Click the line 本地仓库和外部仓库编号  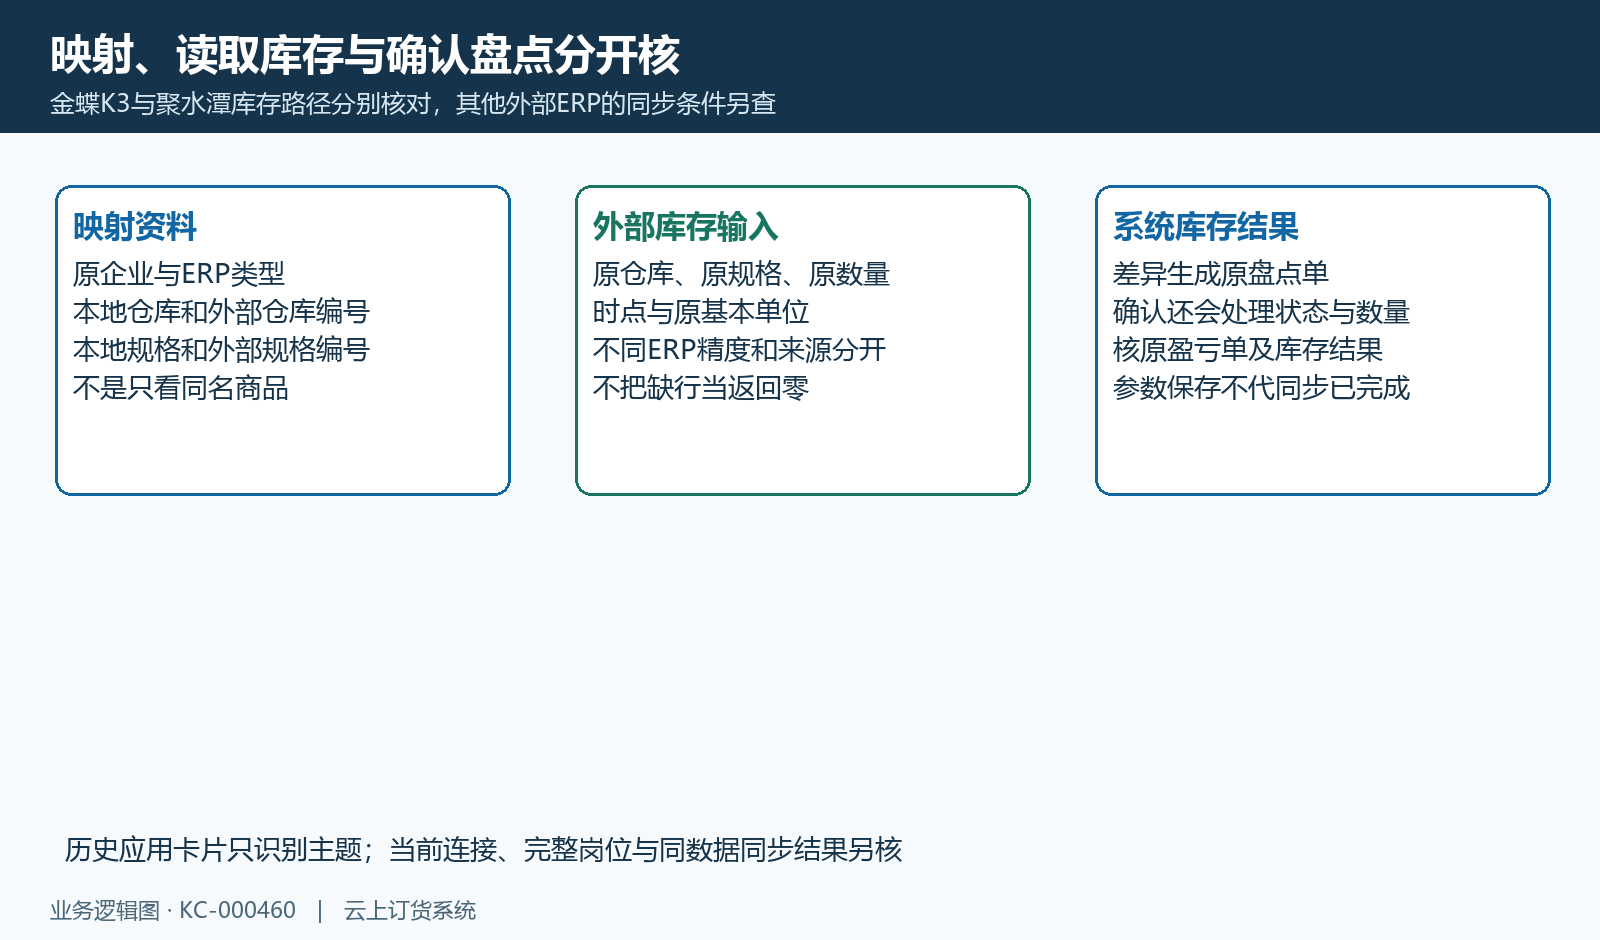(221, 312)
